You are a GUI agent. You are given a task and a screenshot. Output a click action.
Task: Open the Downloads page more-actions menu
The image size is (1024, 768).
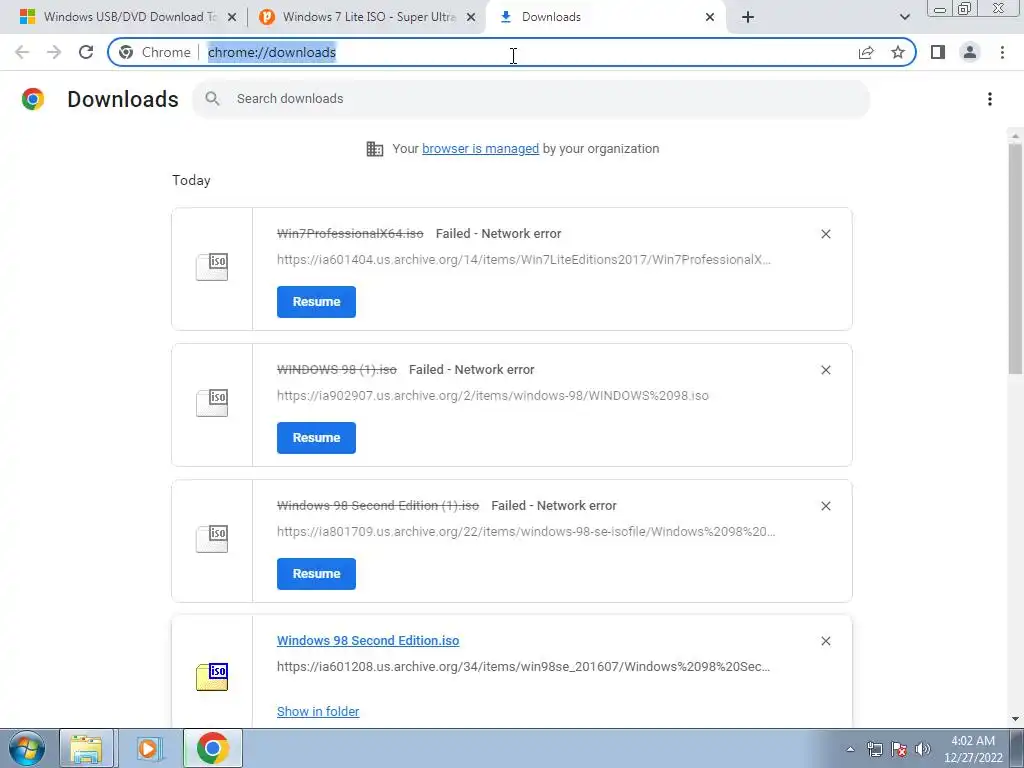tap(990, 99)
